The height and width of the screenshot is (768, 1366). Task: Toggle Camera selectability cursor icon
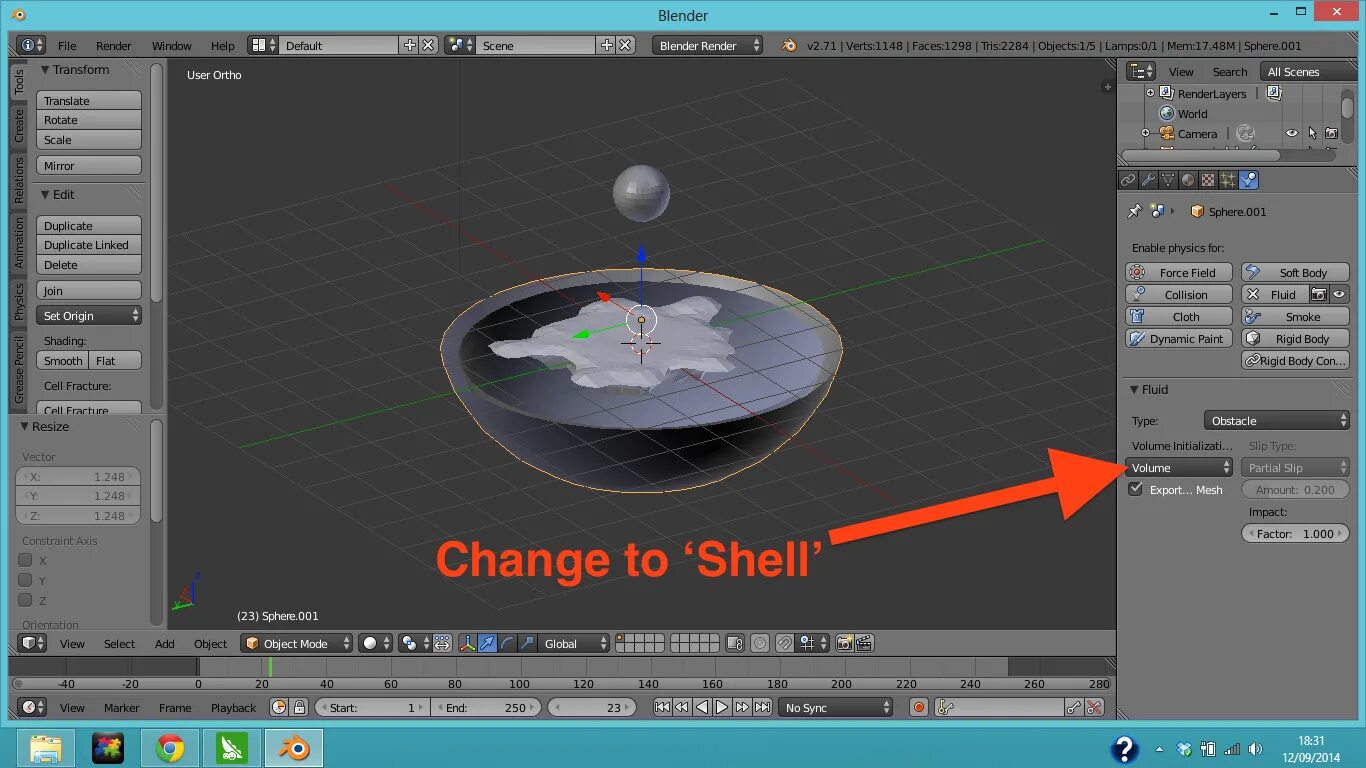click(1312, 133)
